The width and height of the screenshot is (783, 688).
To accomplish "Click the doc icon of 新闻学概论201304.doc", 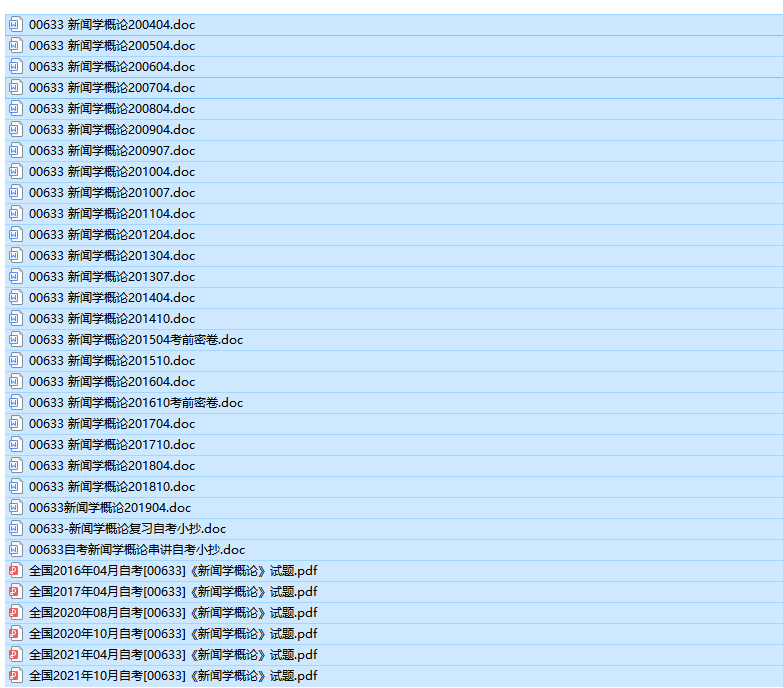I will (x=15, y=255).
